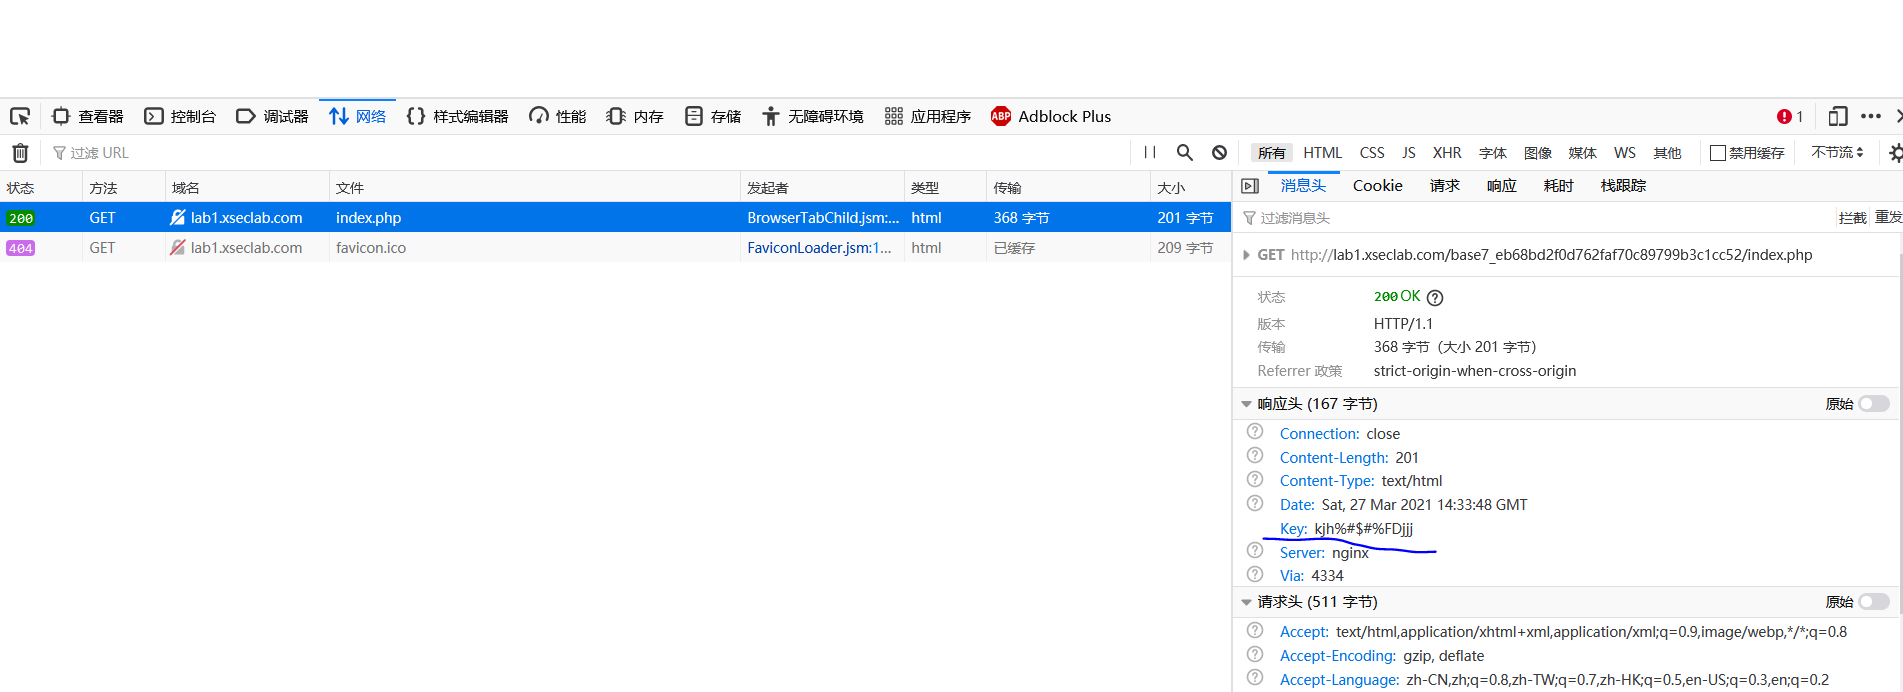The width and height of the screenshot is (1903, 692).
Task: Expand the GET request URL arrow
Action: coord(1246,255)
